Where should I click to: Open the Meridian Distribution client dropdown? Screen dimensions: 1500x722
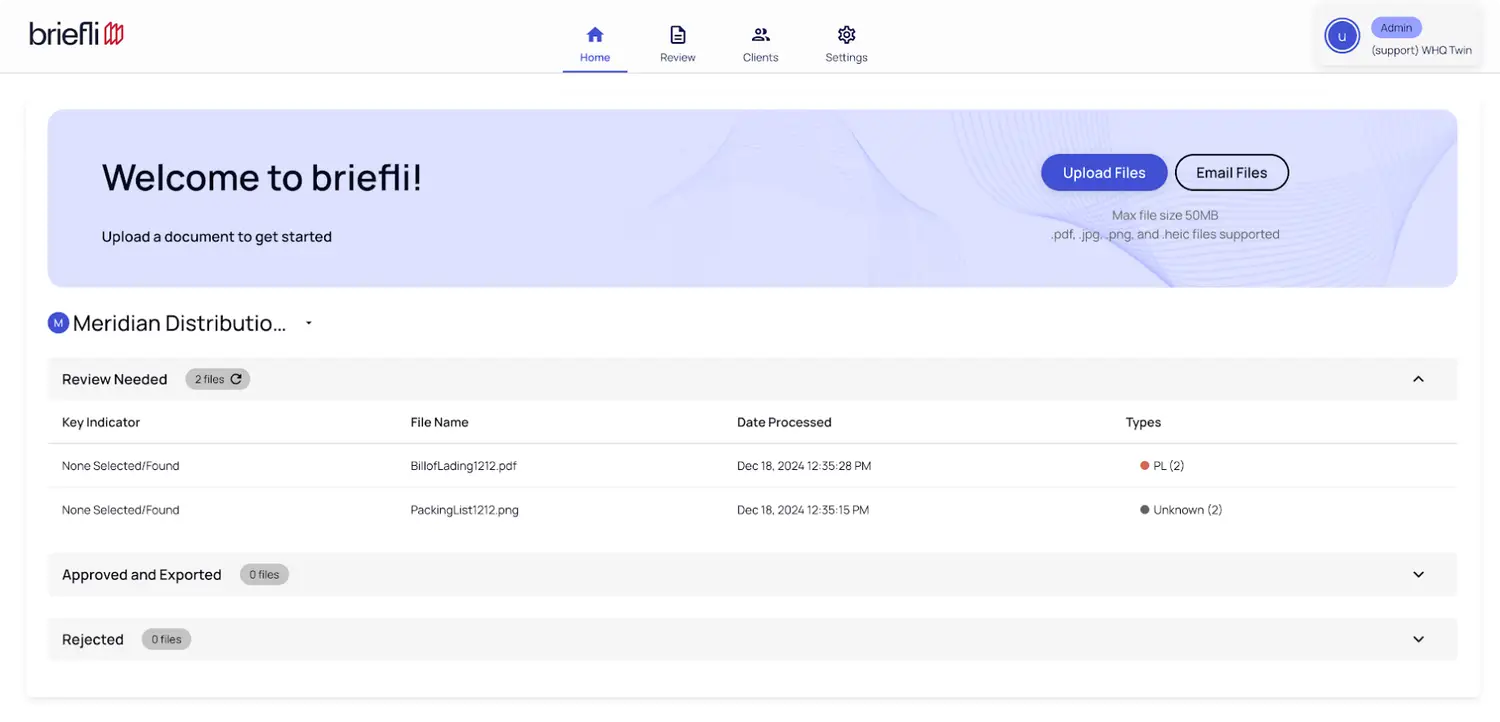pyautogui.click(x=309, y=323)
